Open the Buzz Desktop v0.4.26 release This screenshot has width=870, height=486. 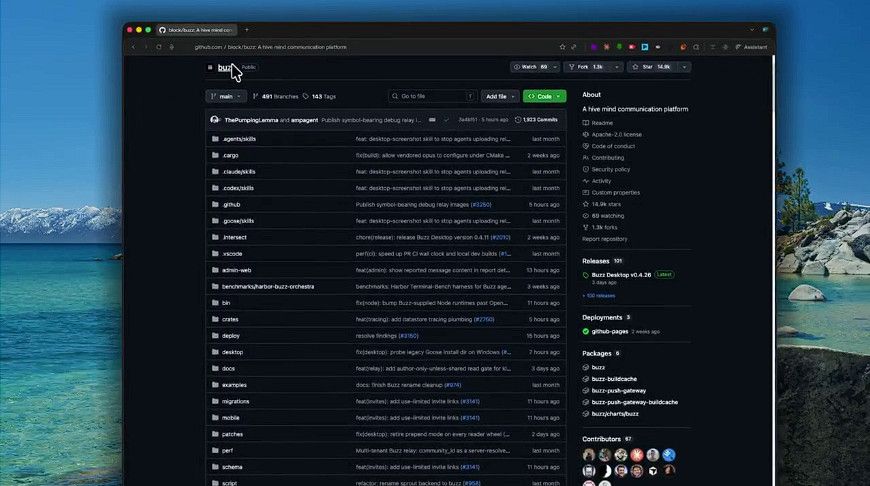621,275
